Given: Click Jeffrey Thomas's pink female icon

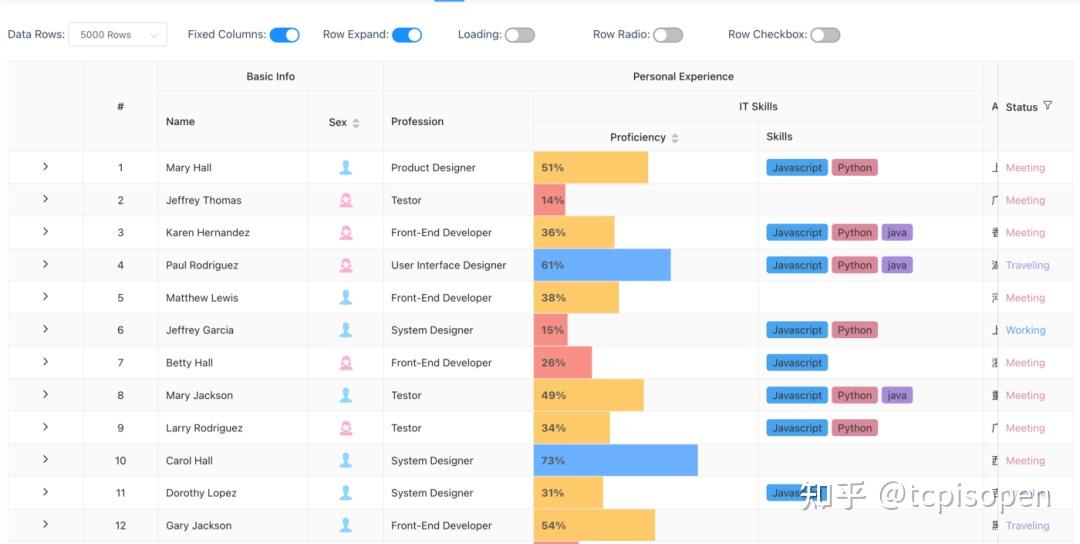Looking at the screenshot, I should click(x=346, y=200).
